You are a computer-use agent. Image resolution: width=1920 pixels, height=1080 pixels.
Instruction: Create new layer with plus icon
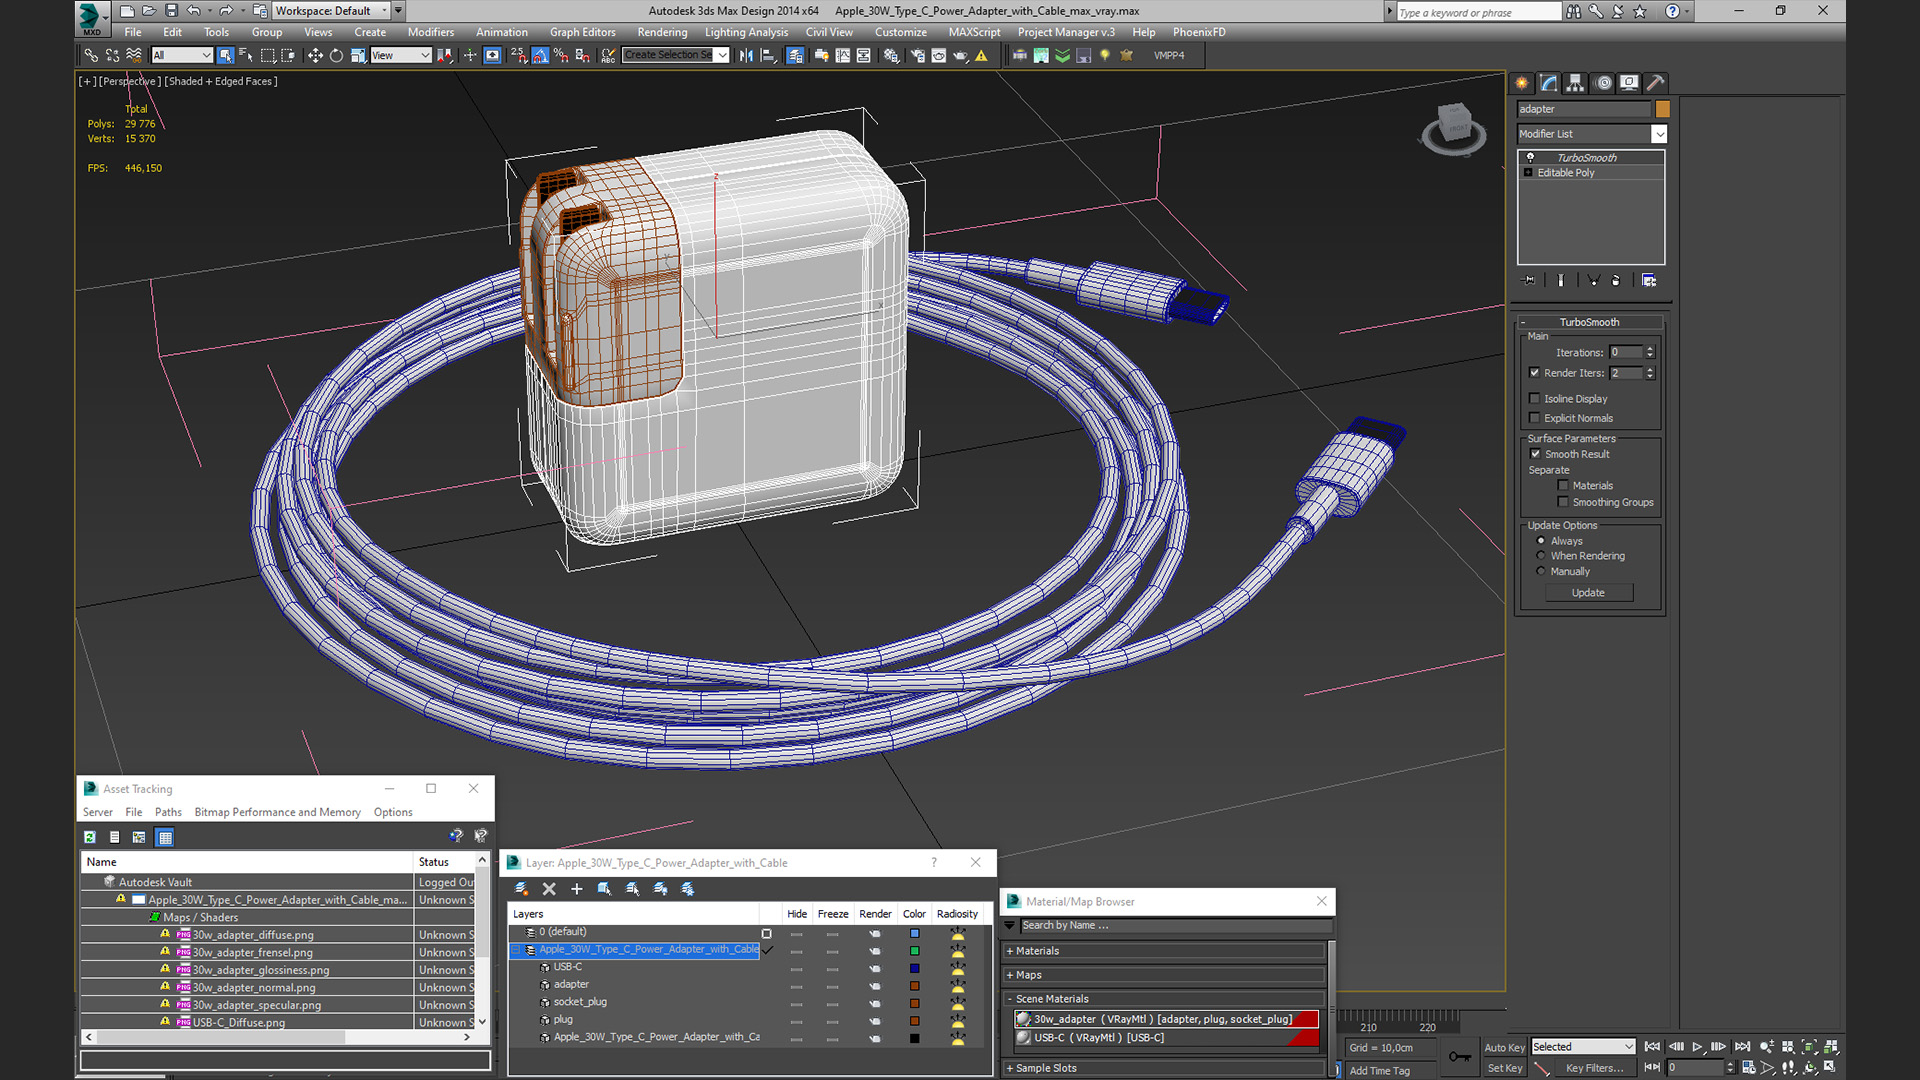point(576,888)
